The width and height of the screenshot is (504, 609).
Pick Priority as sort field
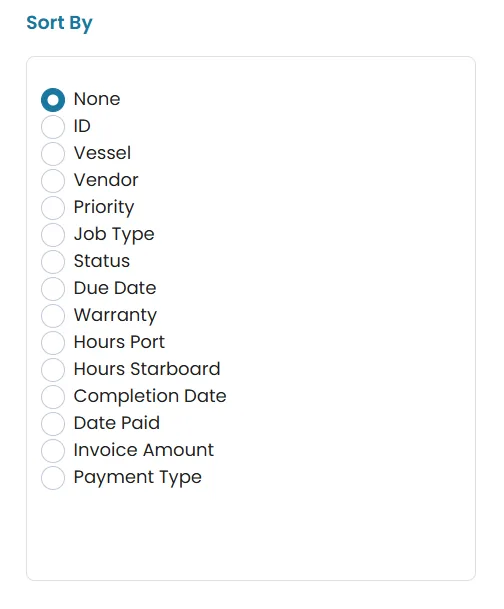[53, 208]
